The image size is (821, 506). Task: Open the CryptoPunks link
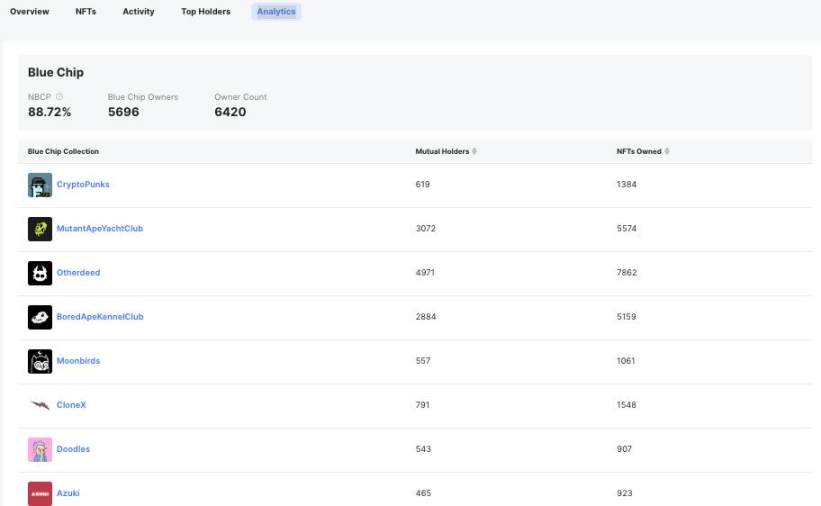point(83,184)
